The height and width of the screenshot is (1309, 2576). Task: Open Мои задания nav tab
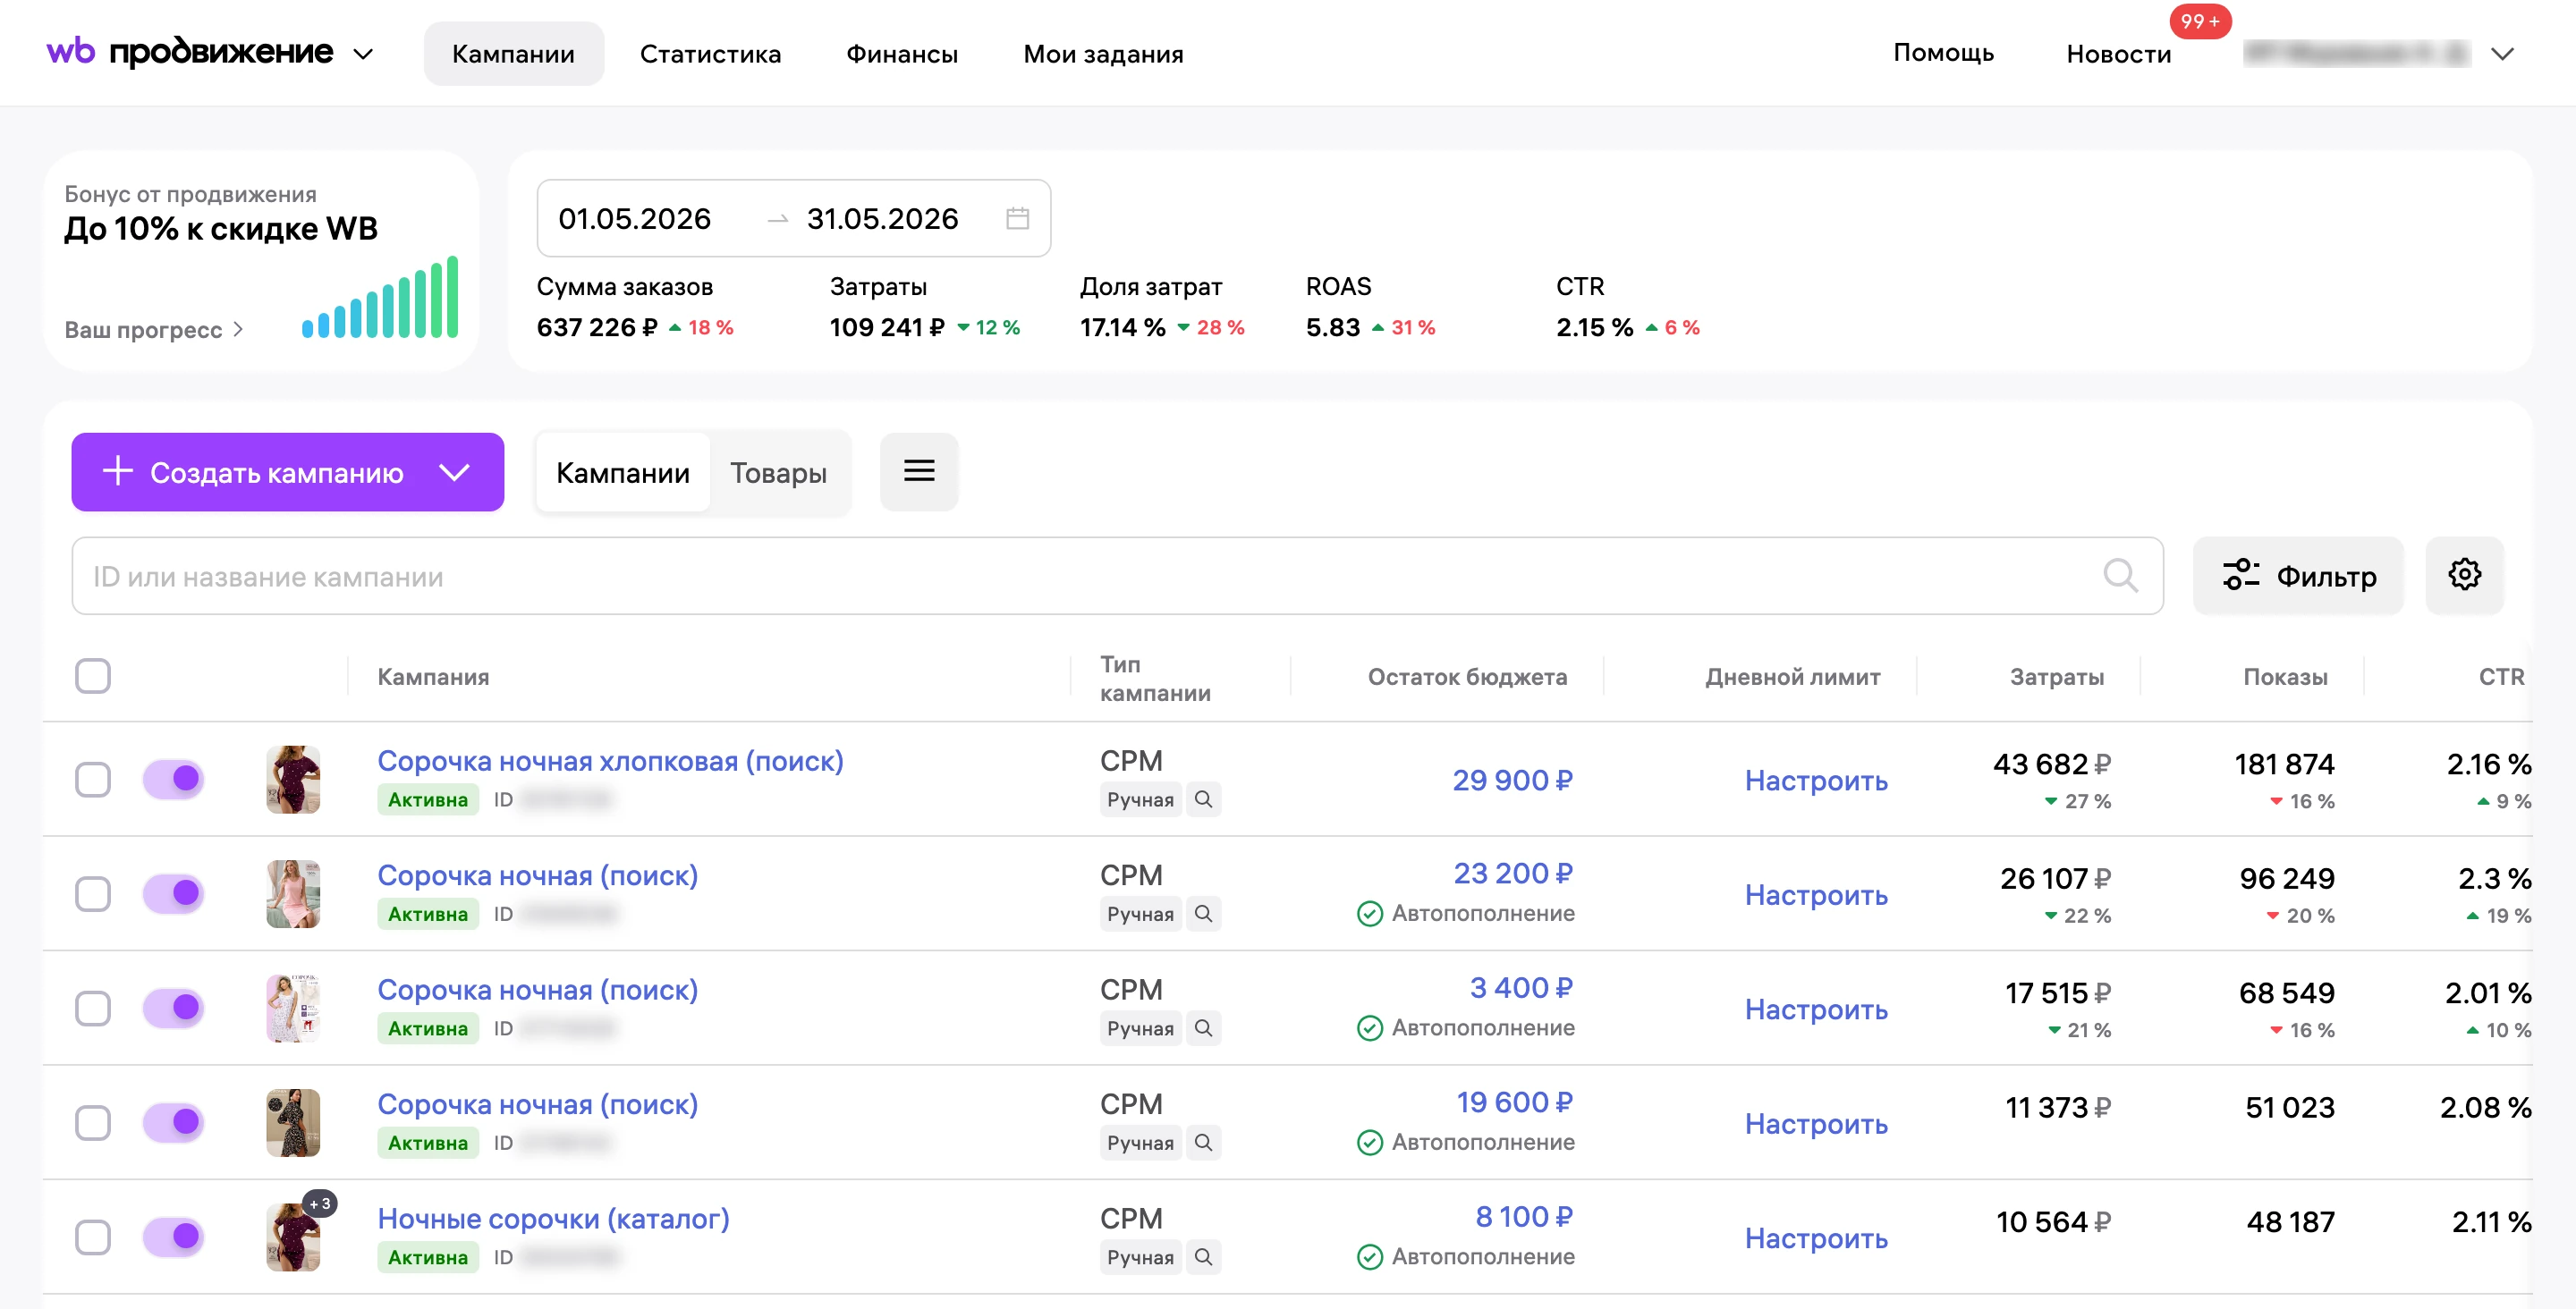[x=1103, y=54]
